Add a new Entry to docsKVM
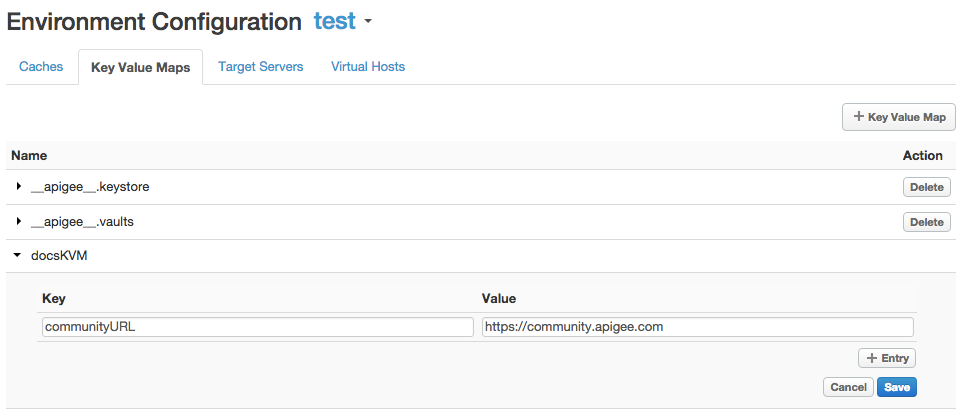This screenshot has height=414, width=964. click(886, 358)
